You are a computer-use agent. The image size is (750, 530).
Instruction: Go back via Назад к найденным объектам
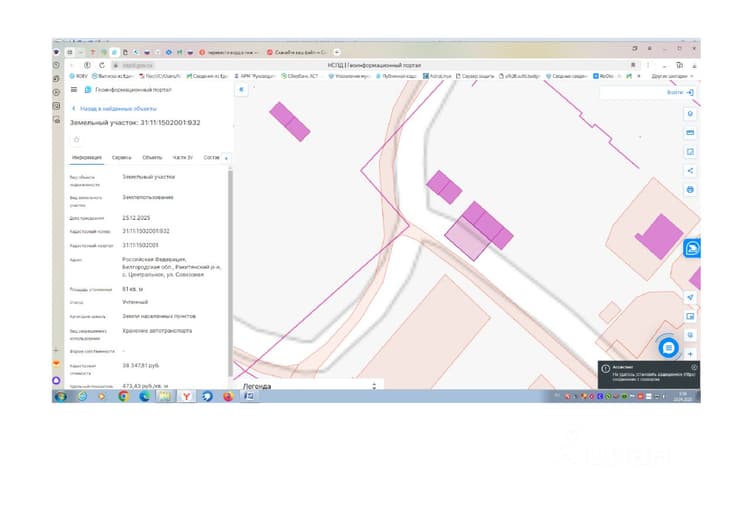[x=114, y=109]
